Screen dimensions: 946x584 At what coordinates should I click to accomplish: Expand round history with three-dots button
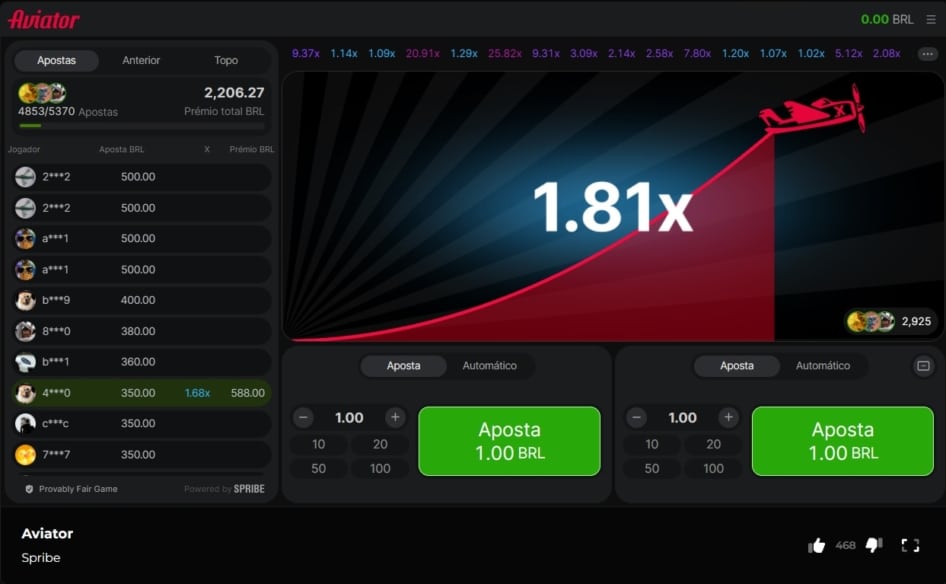pos(927,54)
